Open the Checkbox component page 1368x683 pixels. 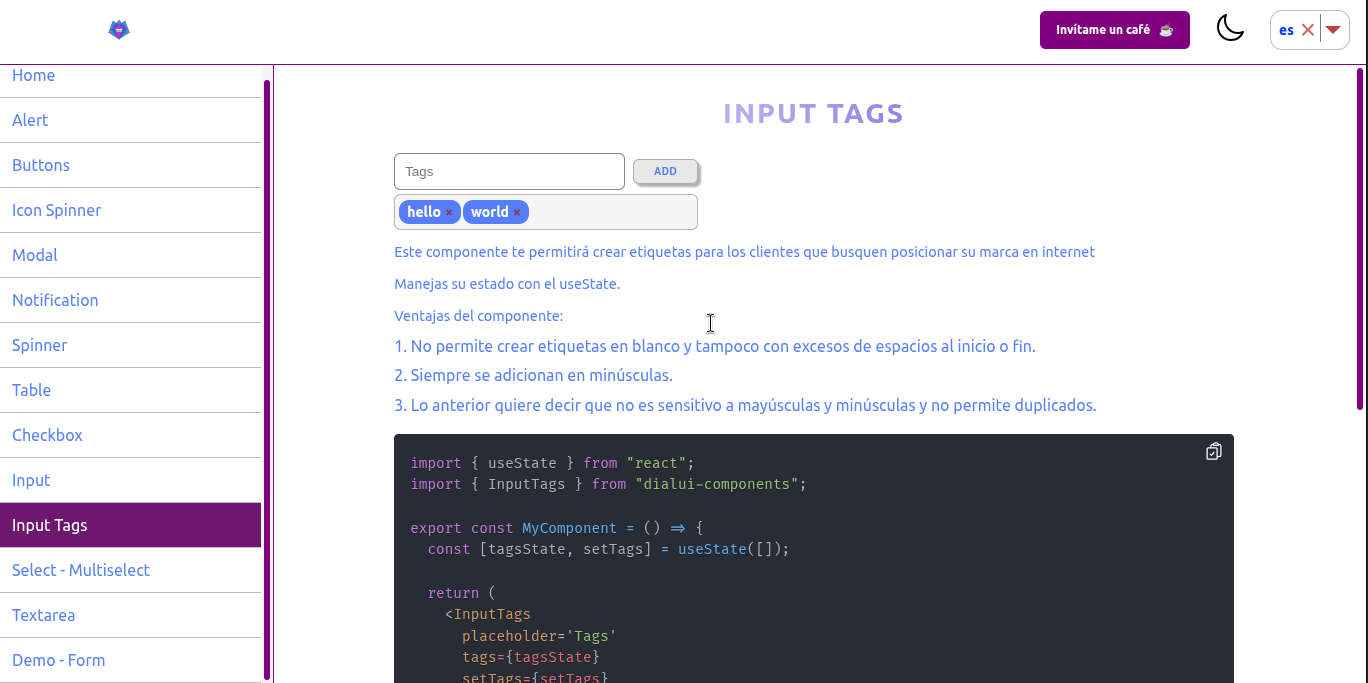[47, 435]
